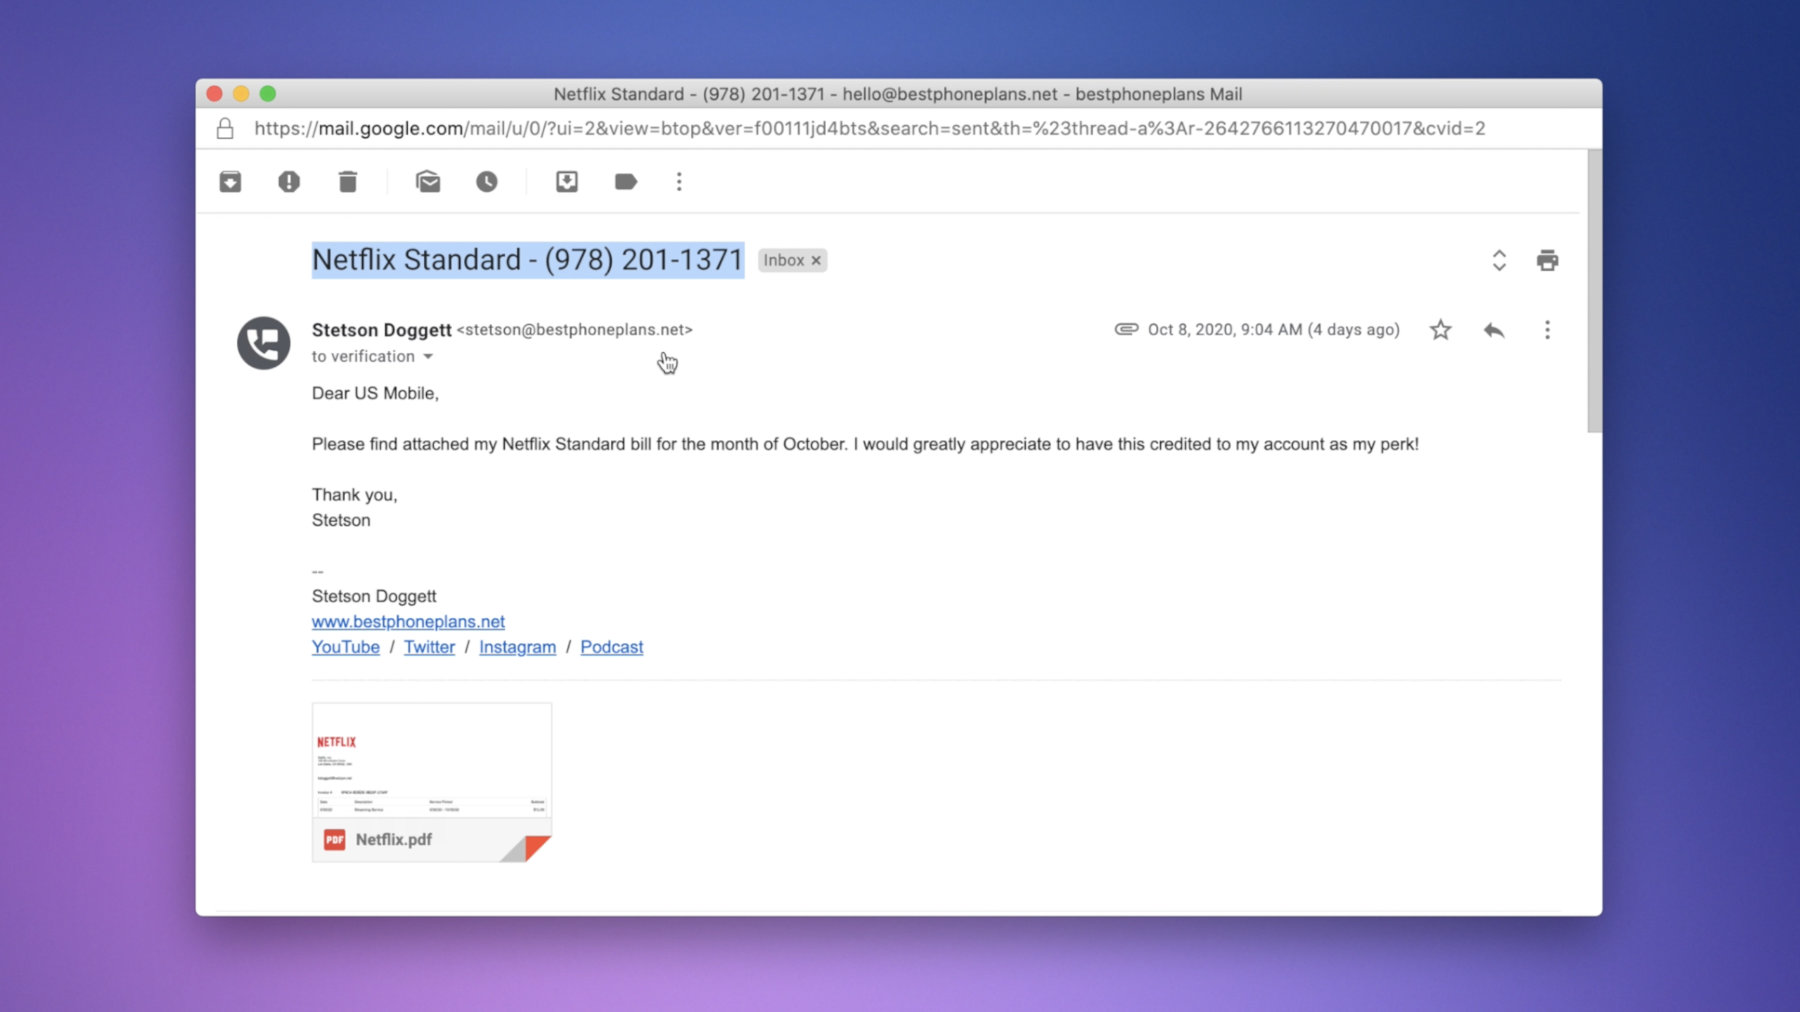Apply a label to the message

pyautogui.click(x=625, y=181)
